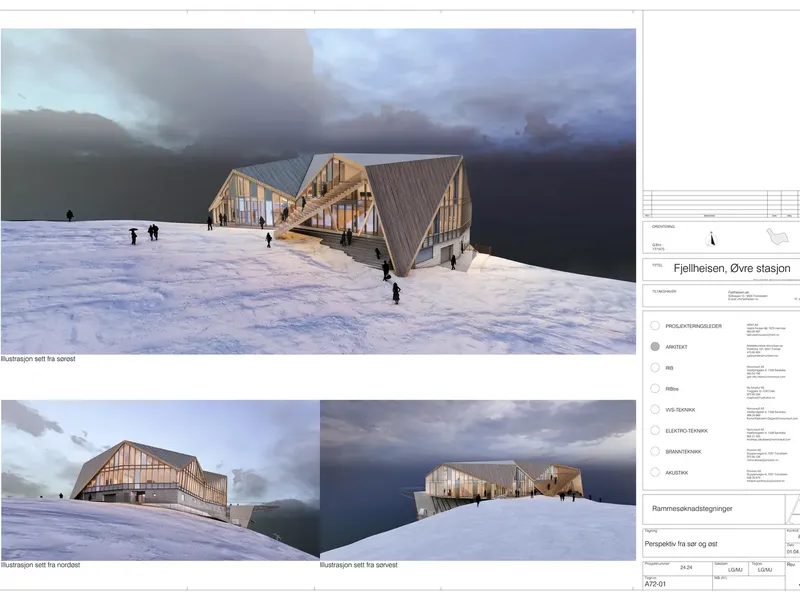Screen dimensions: 800x600
Task: Click the grey site outline map symbol
Action: point(777,237)
